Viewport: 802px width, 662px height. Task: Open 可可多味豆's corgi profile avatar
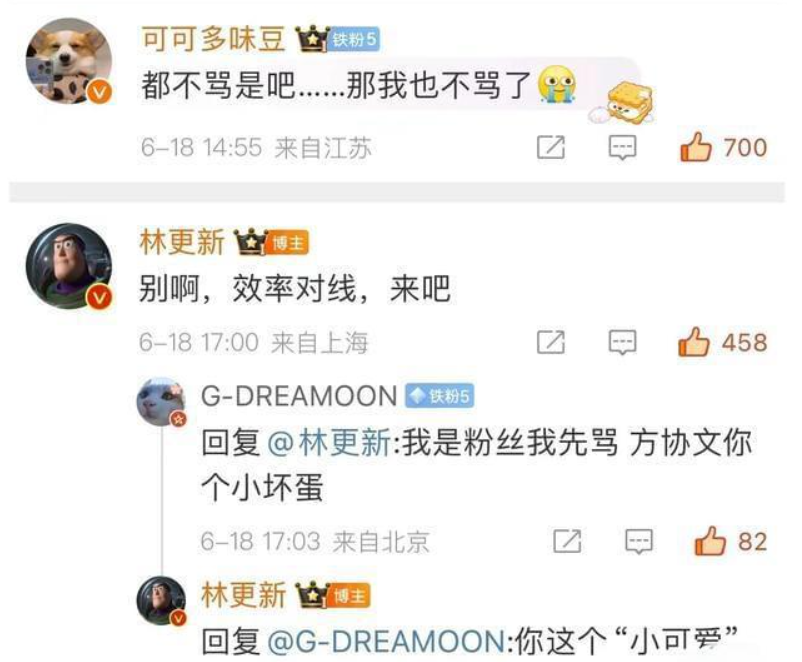(x=69, y=61)
